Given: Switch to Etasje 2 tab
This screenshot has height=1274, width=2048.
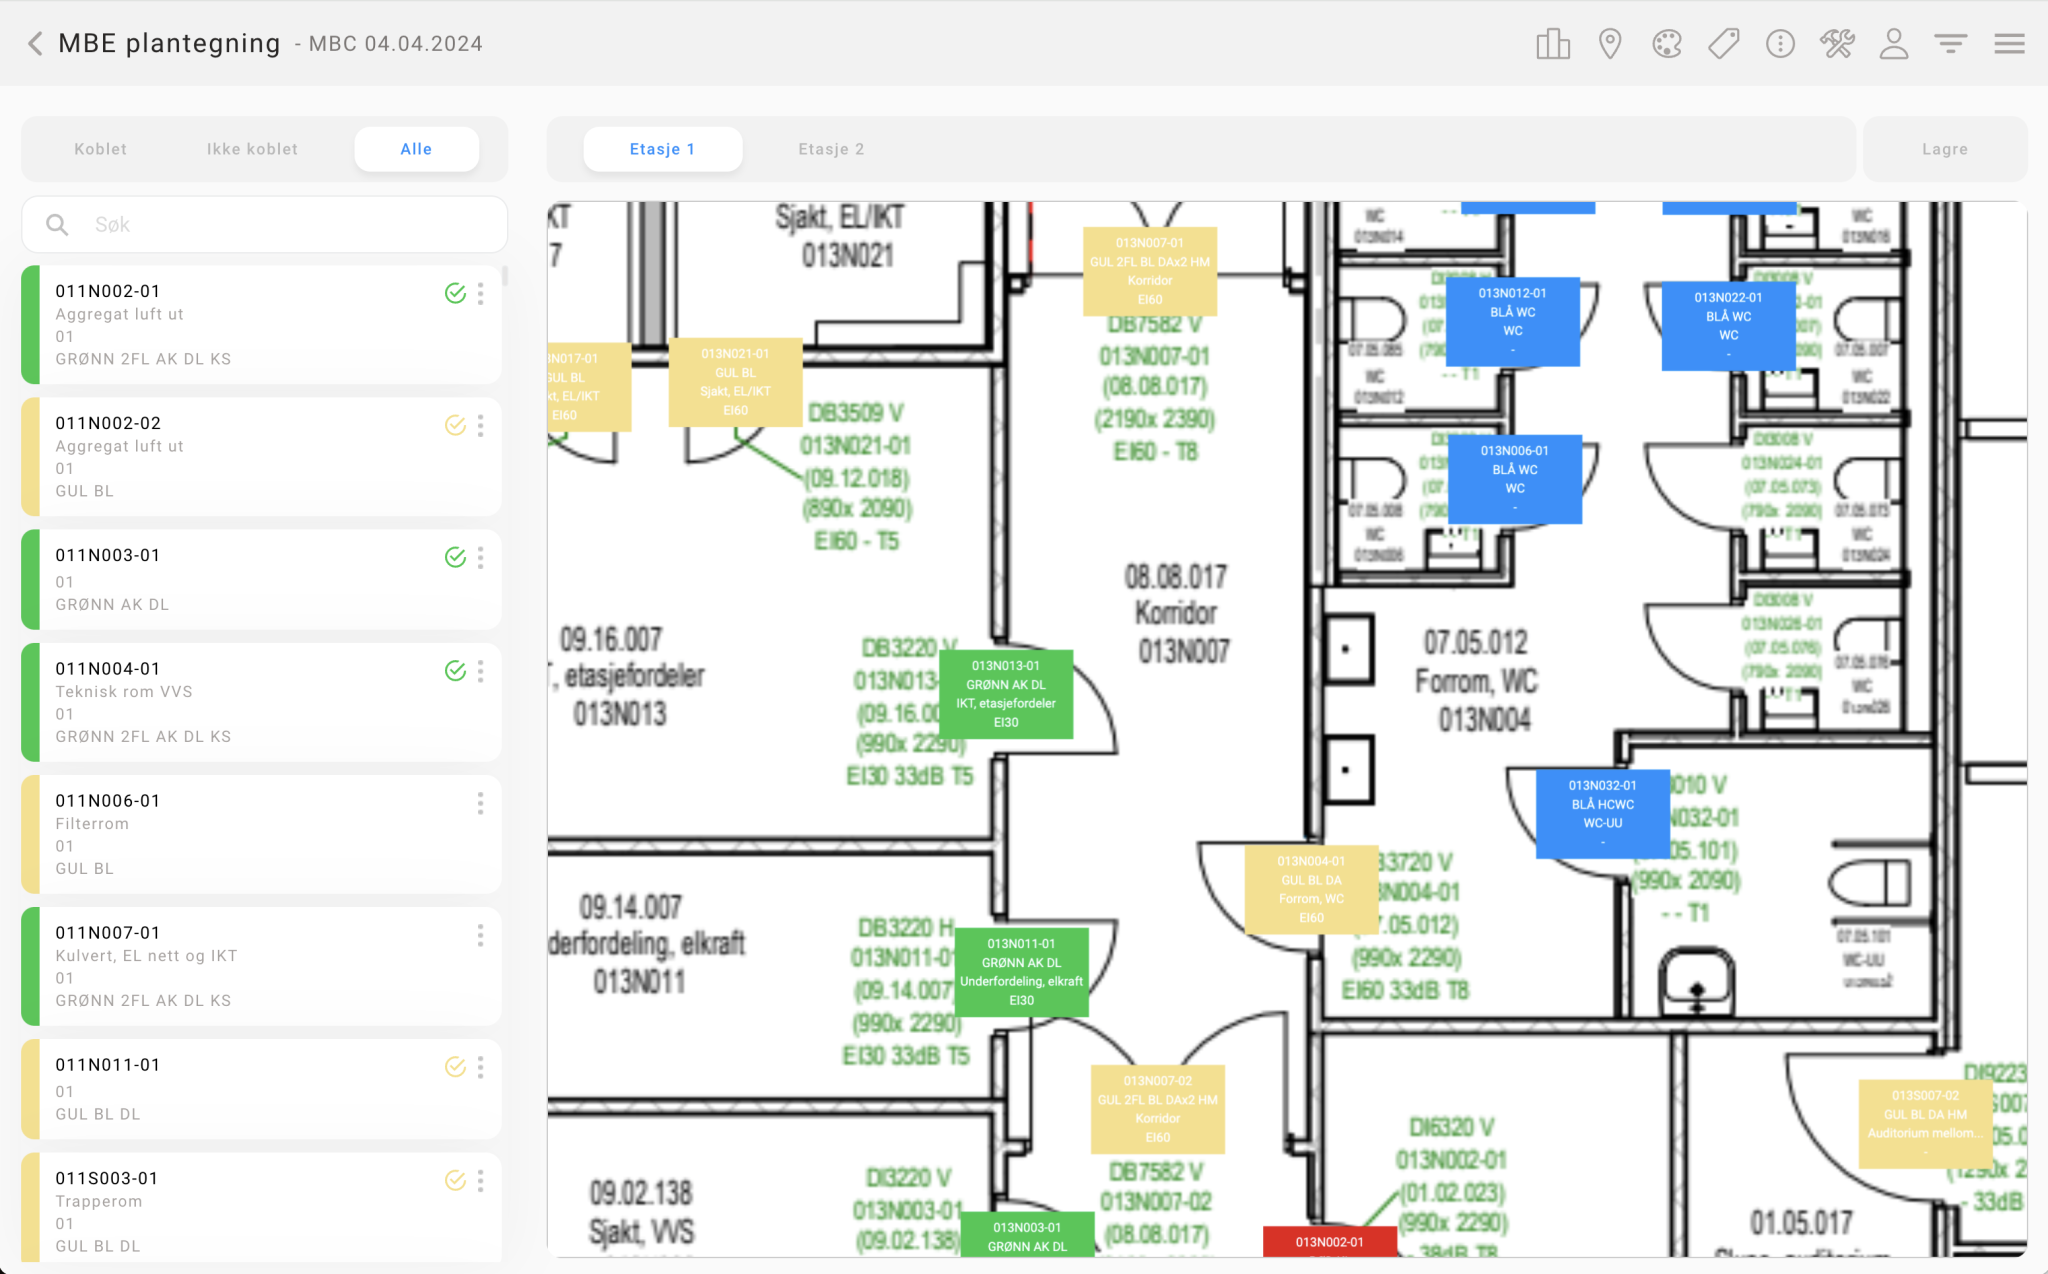Looking at the screenshot, I should [831, 149].
